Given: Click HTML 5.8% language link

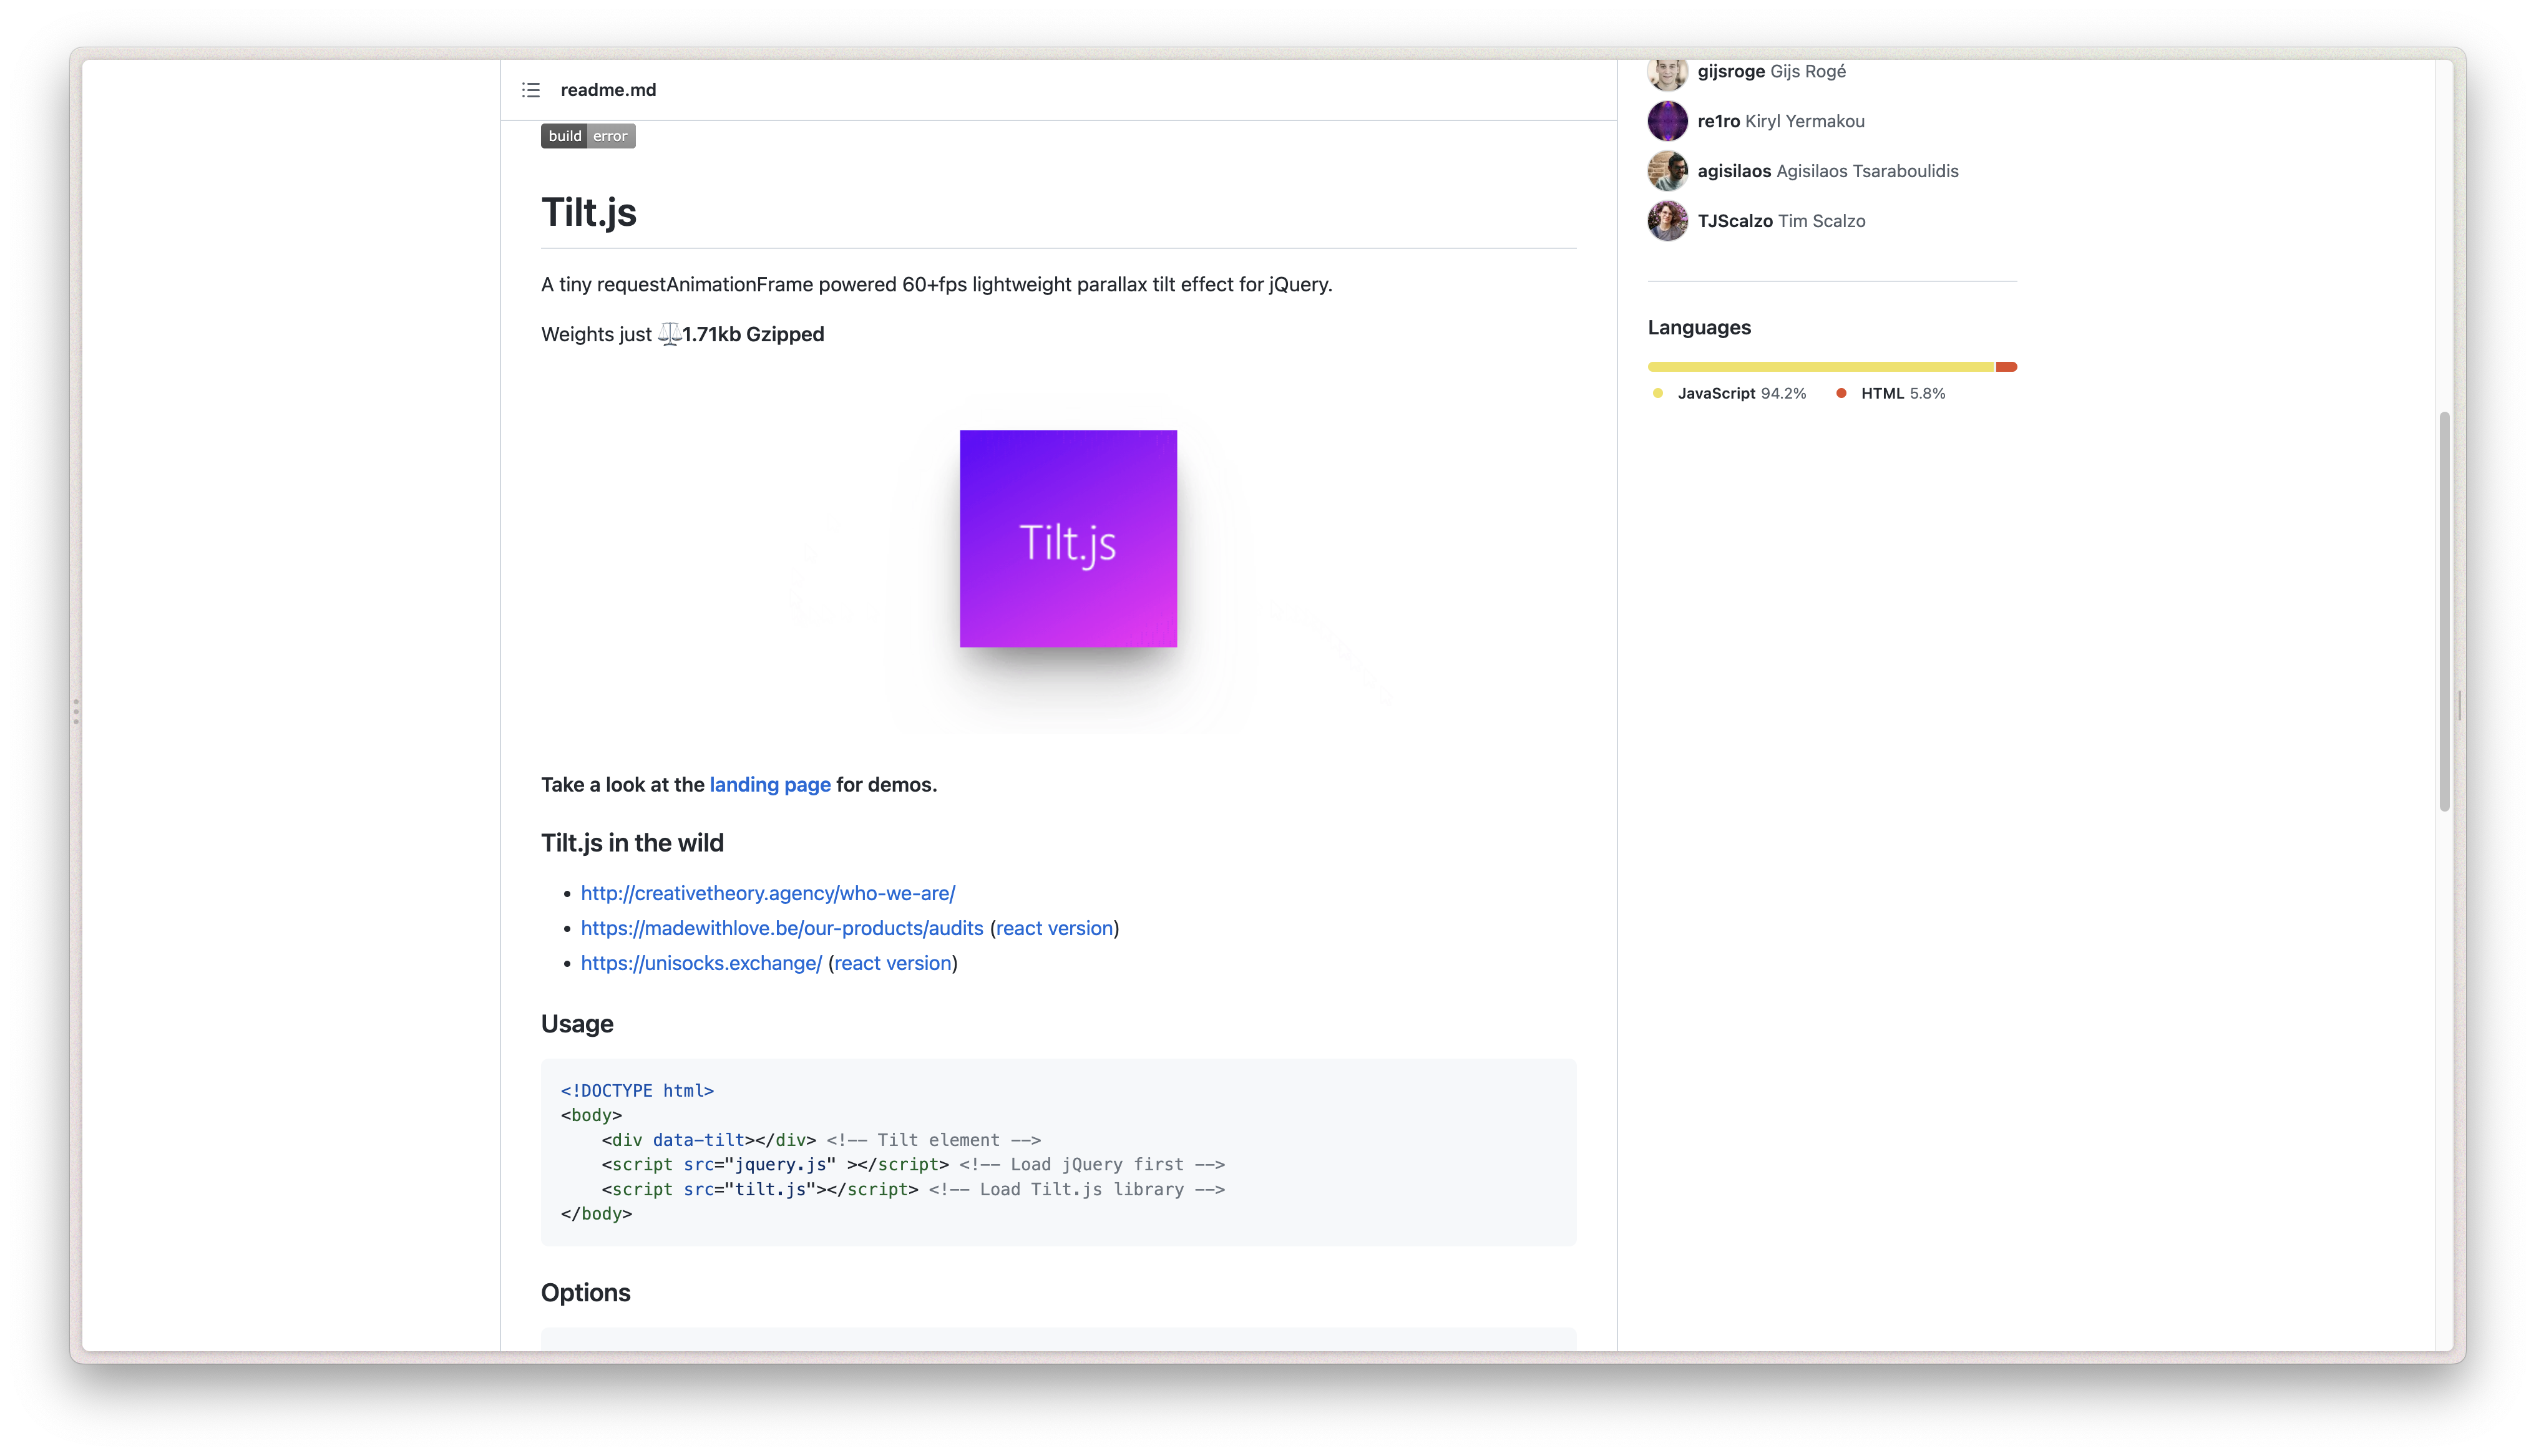Looking at the screenshot, I should click(1902, 393).
